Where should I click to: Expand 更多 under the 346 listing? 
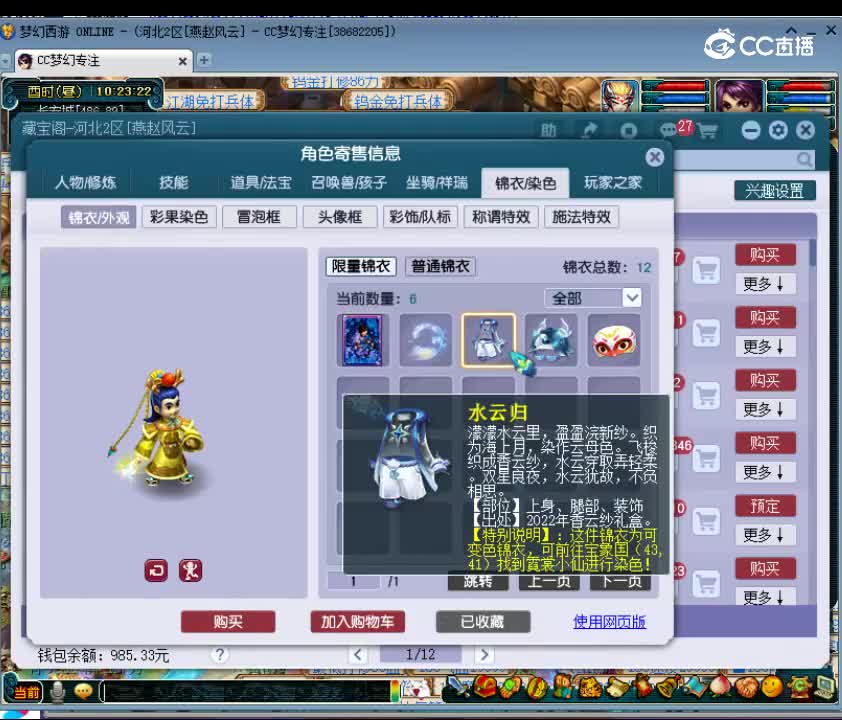[765, 472]
